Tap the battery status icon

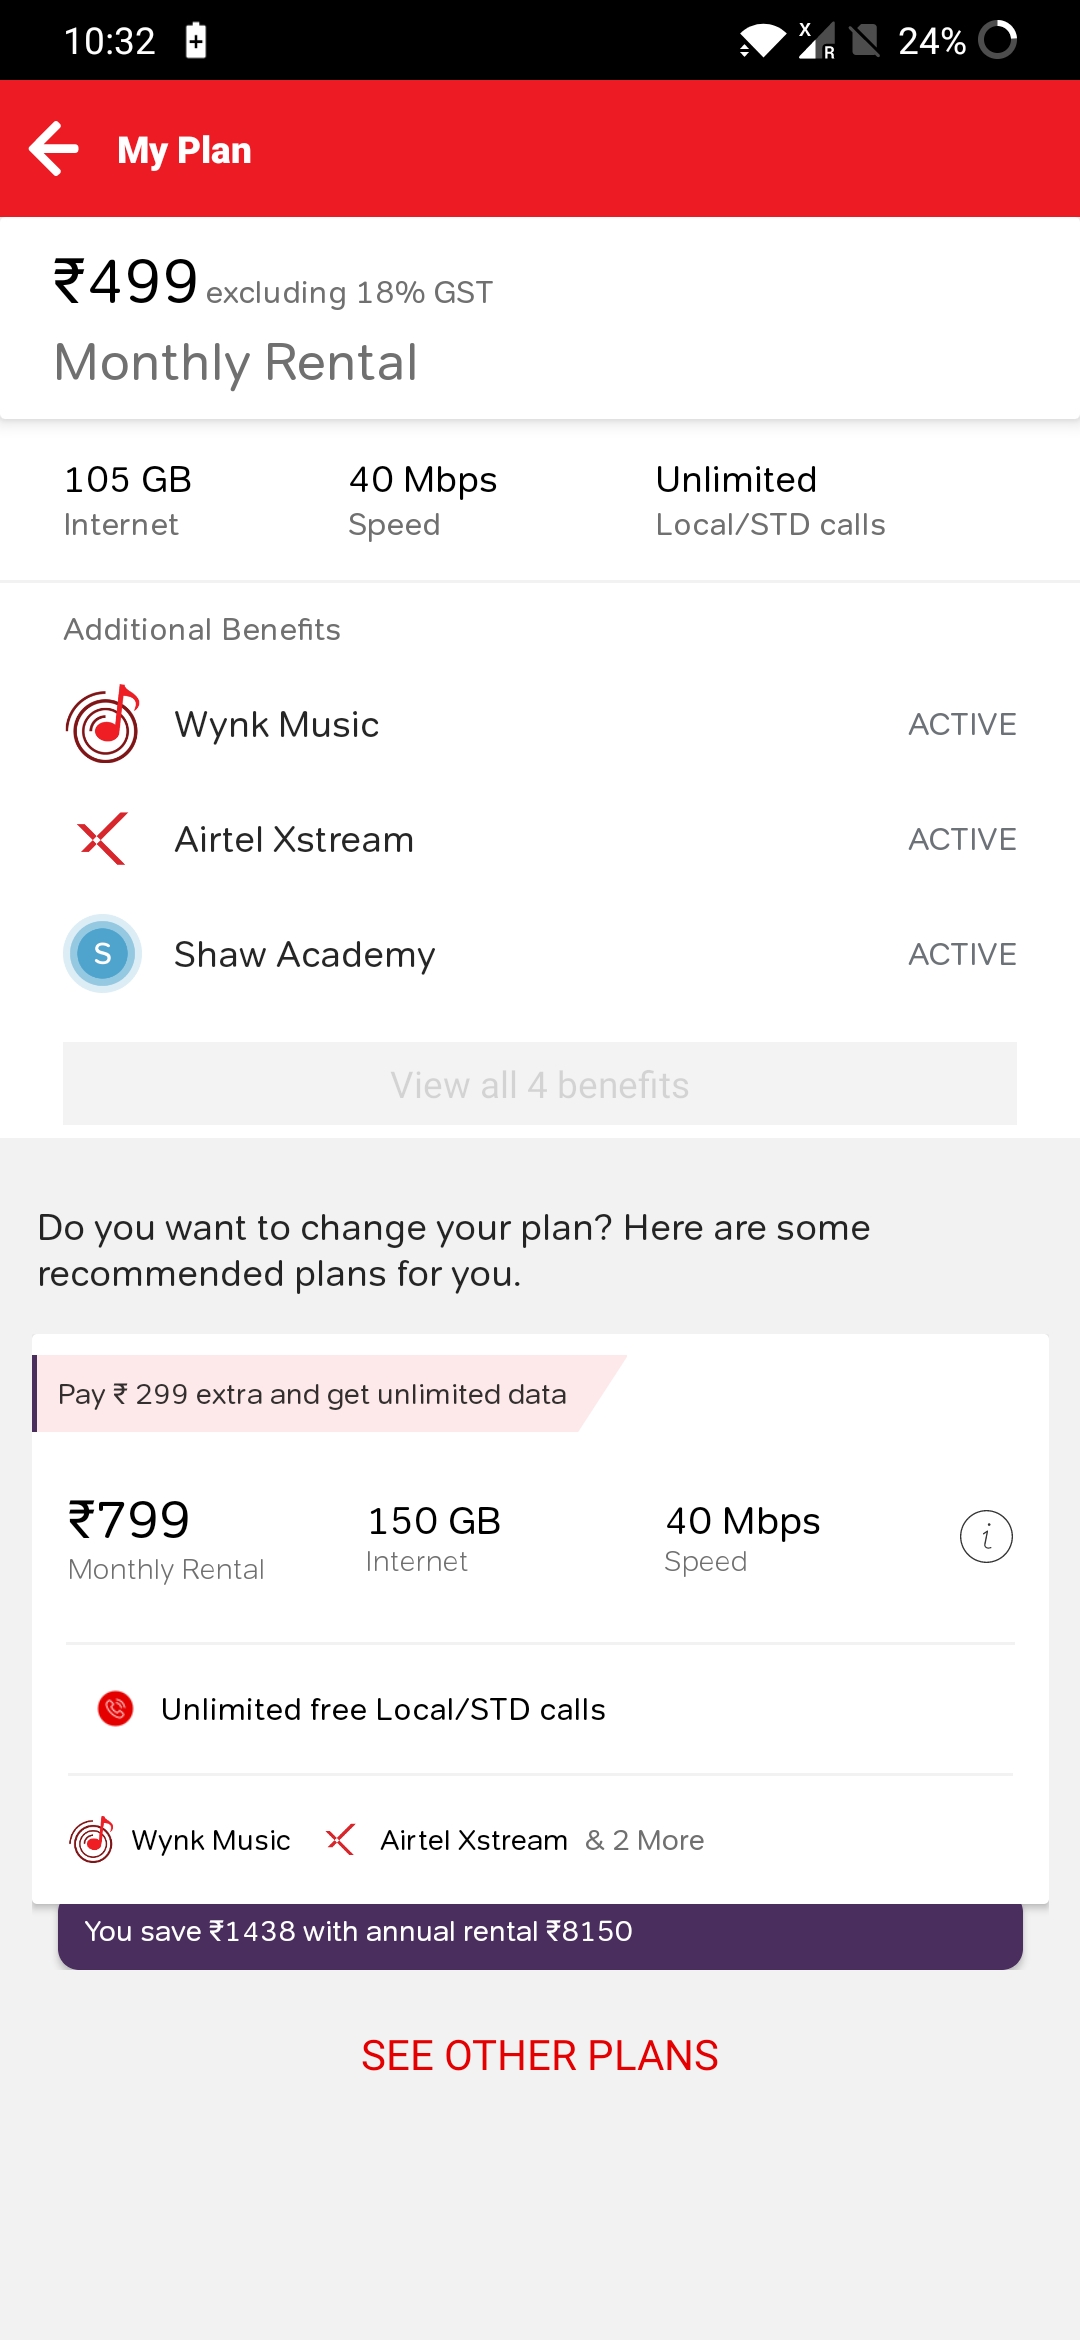pos(997,41)
